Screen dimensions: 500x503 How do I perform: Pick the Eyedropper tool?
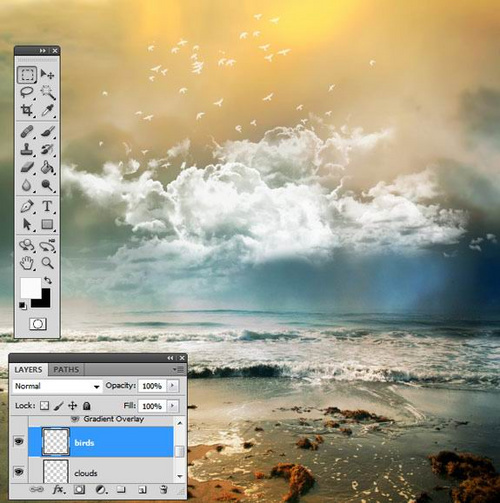(x=47, y=110)
